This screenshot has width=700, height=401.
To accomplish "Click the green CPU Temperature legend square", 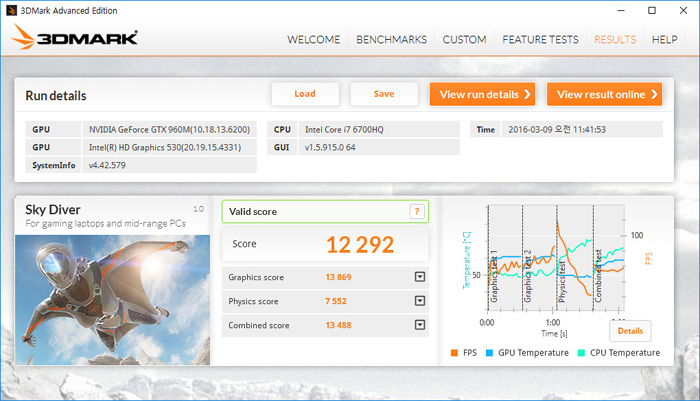I will [581, 353].
